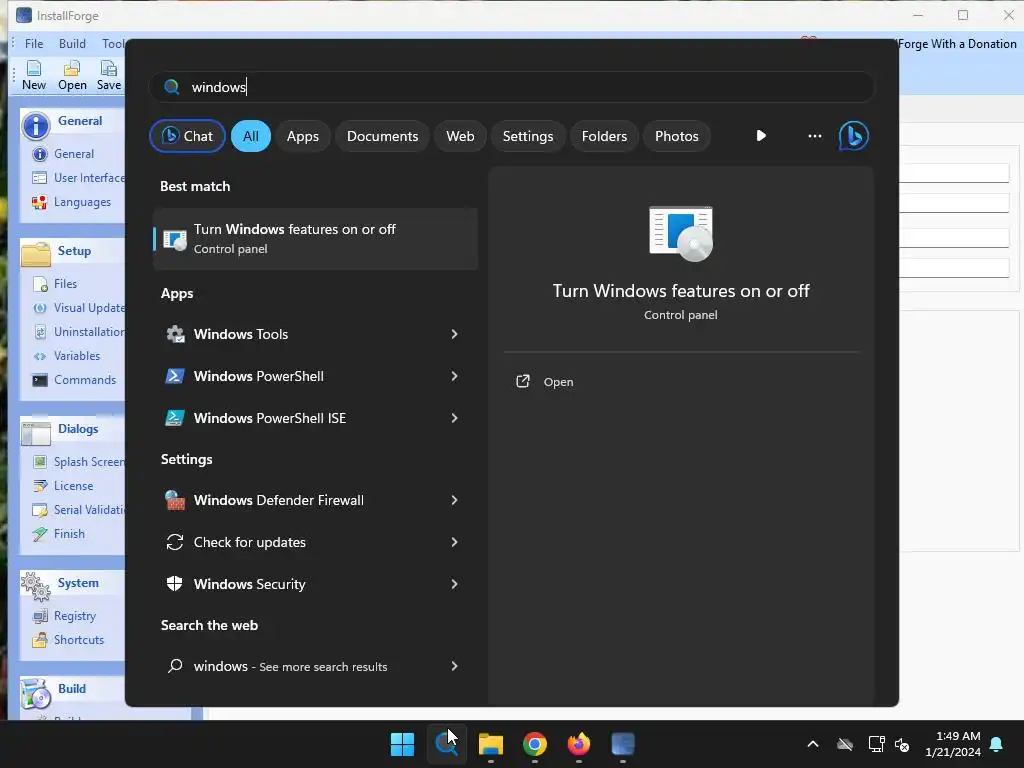
Task: Click the New icon in InstallForge toolbar
Action: point(34,68)
